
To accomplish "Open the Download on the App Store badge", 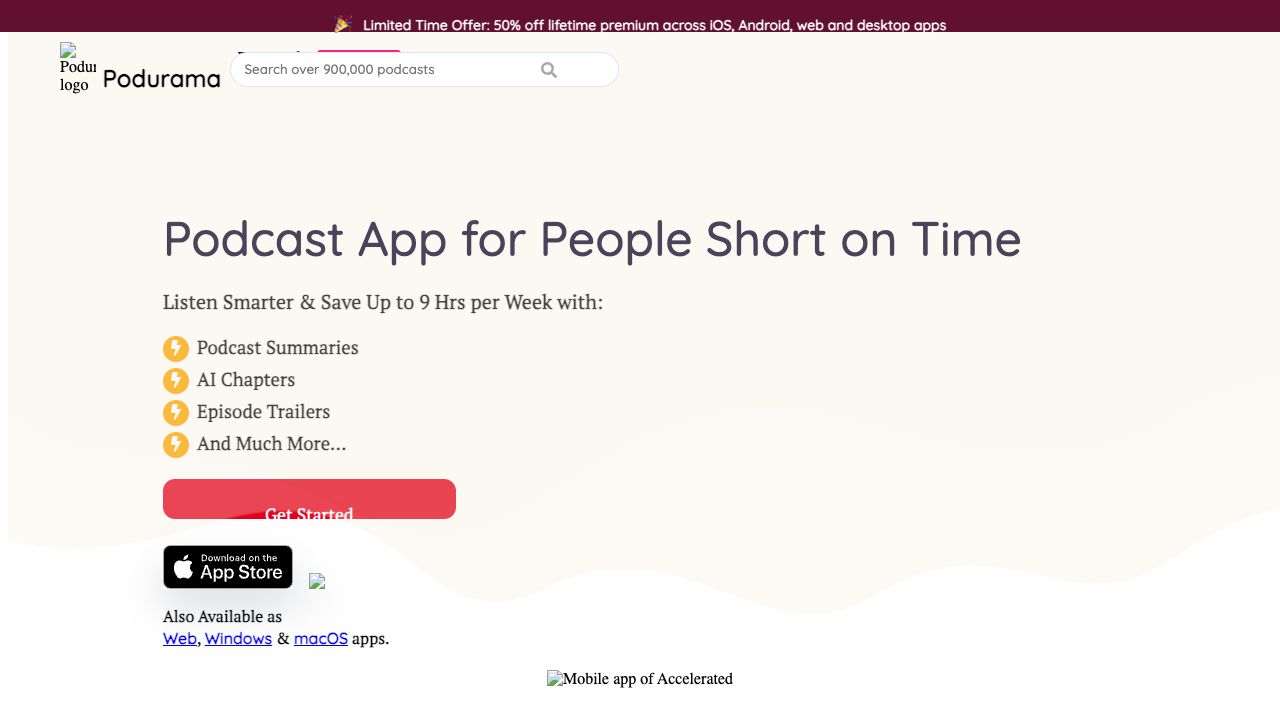I will tap(228, 567).
